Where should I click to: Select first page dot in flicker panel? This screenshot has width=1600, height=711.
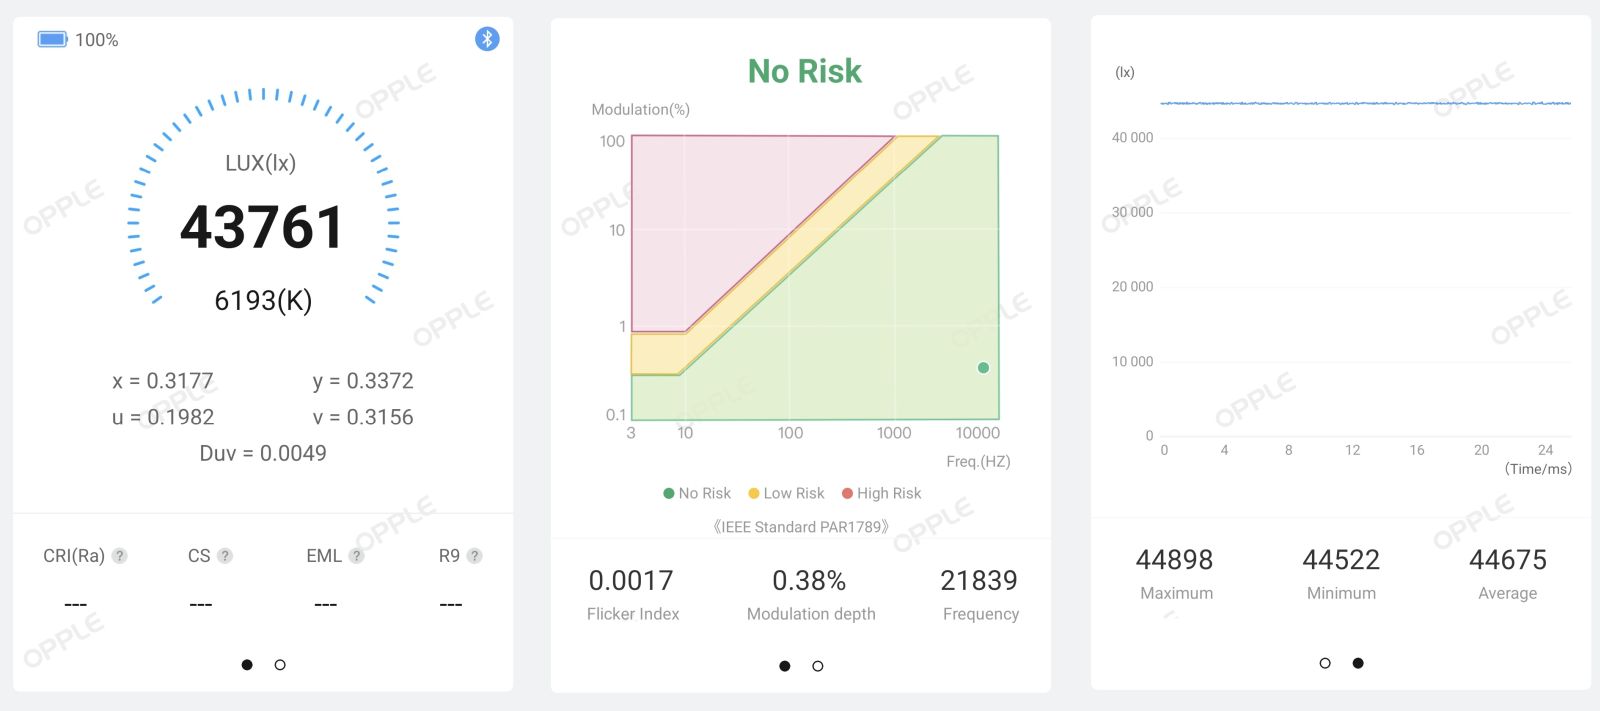tap(785, 666)
